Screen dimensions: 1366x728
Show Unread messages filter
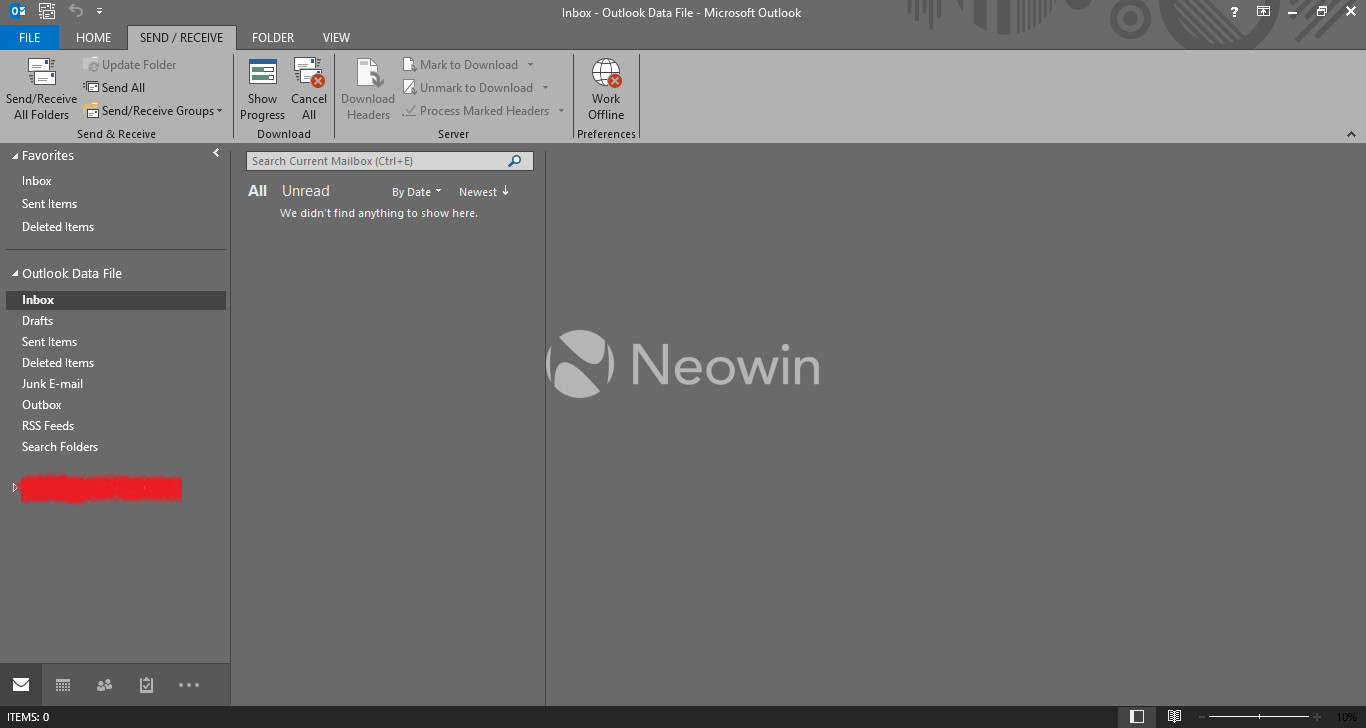tap(305, 191)
